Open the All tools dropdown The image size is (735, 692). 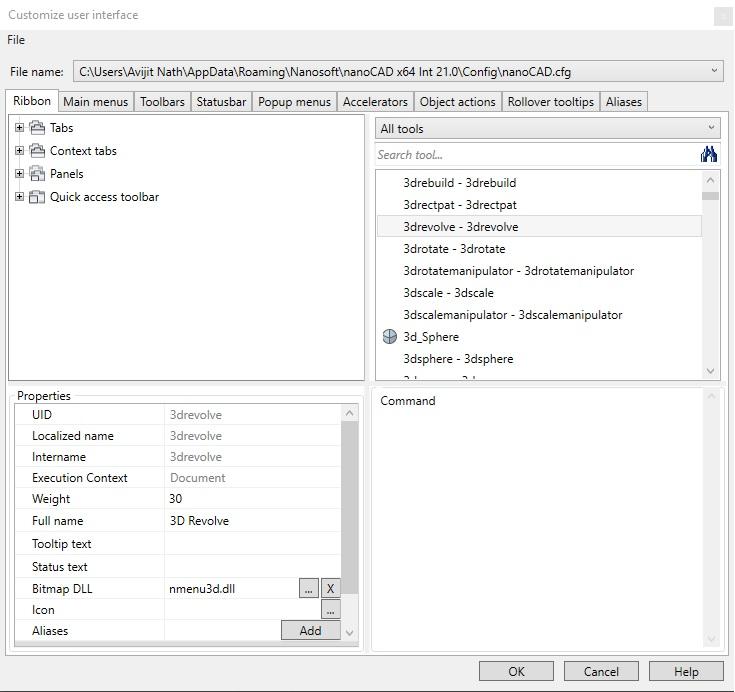[548, 129]
